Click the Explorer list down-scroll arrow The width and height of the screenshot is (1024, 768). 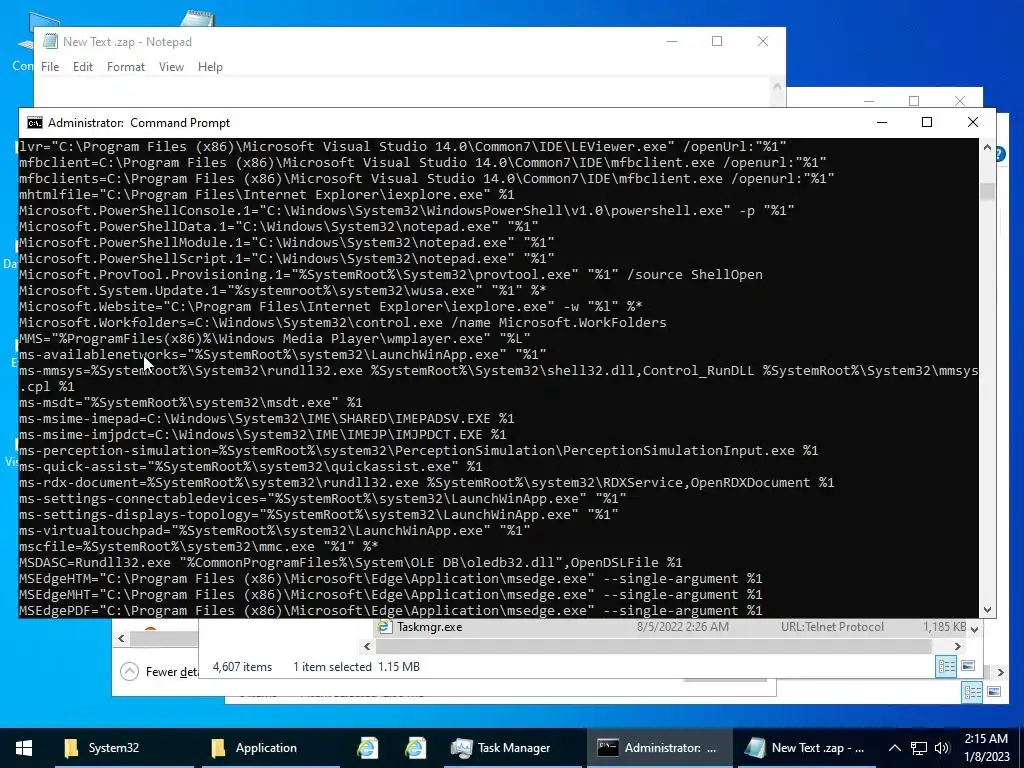tap(974, 629)
